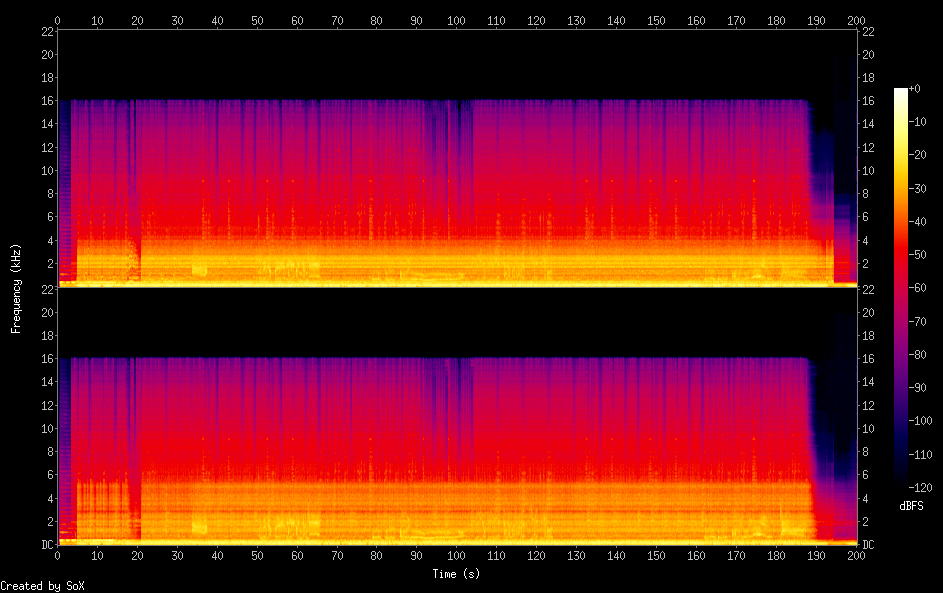Click the "100" tick on top time axis
943x593 pixels.
456,21
